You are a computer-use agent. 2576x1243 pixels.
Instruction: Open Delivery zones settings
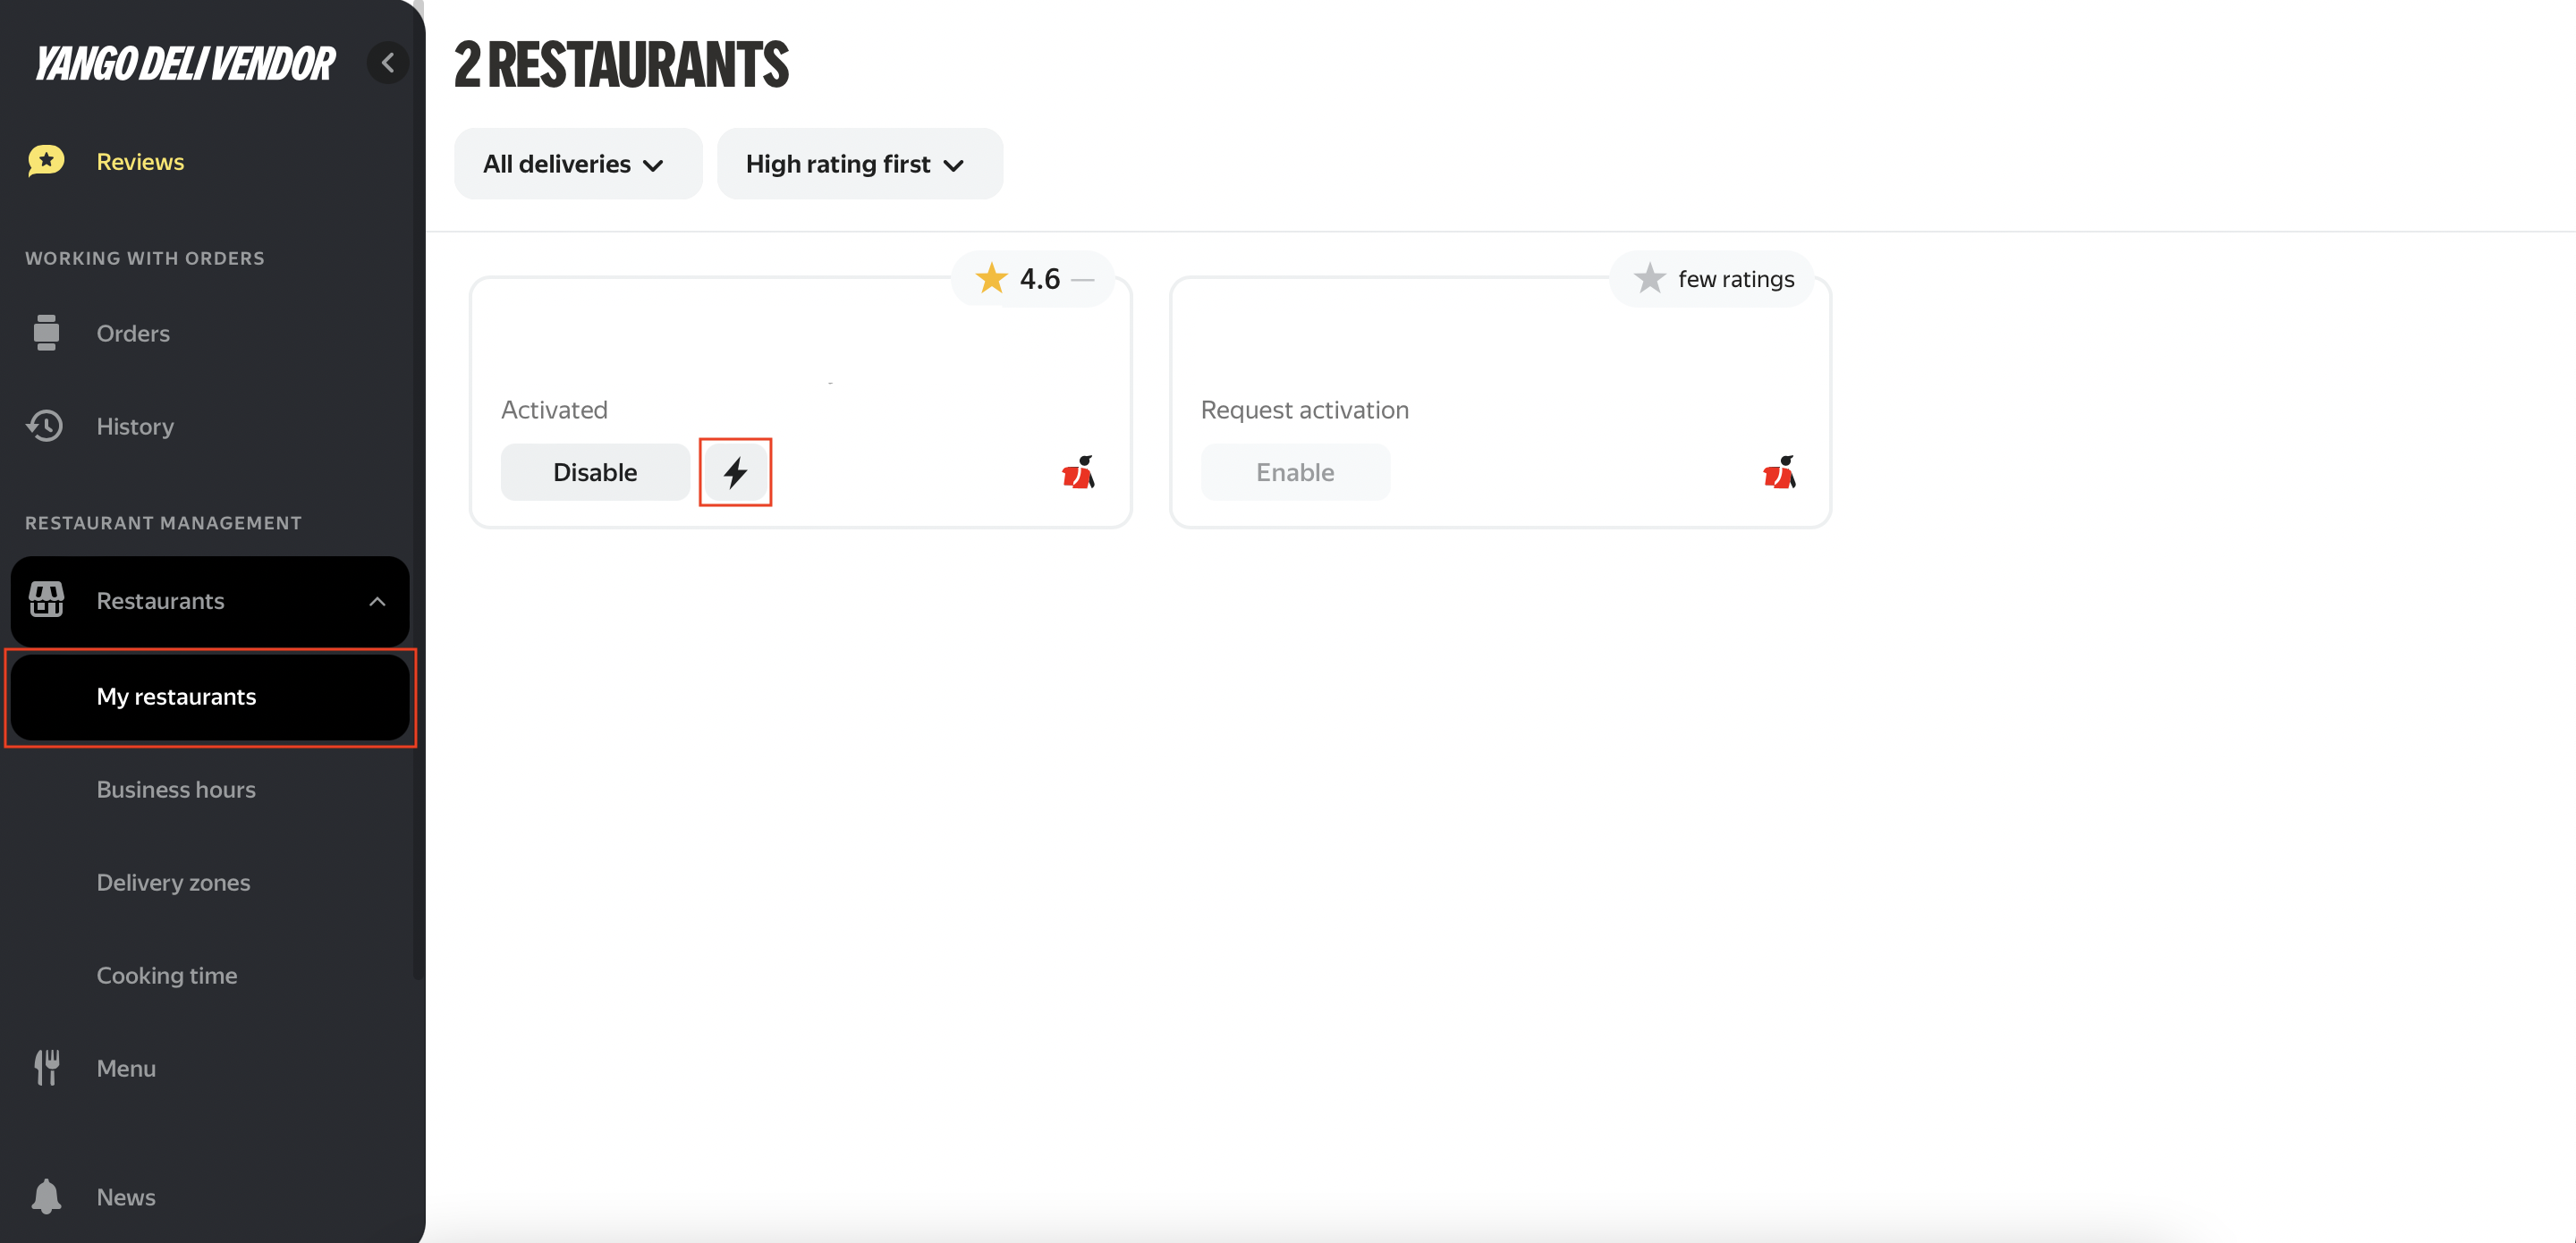(x=173, y=883)
